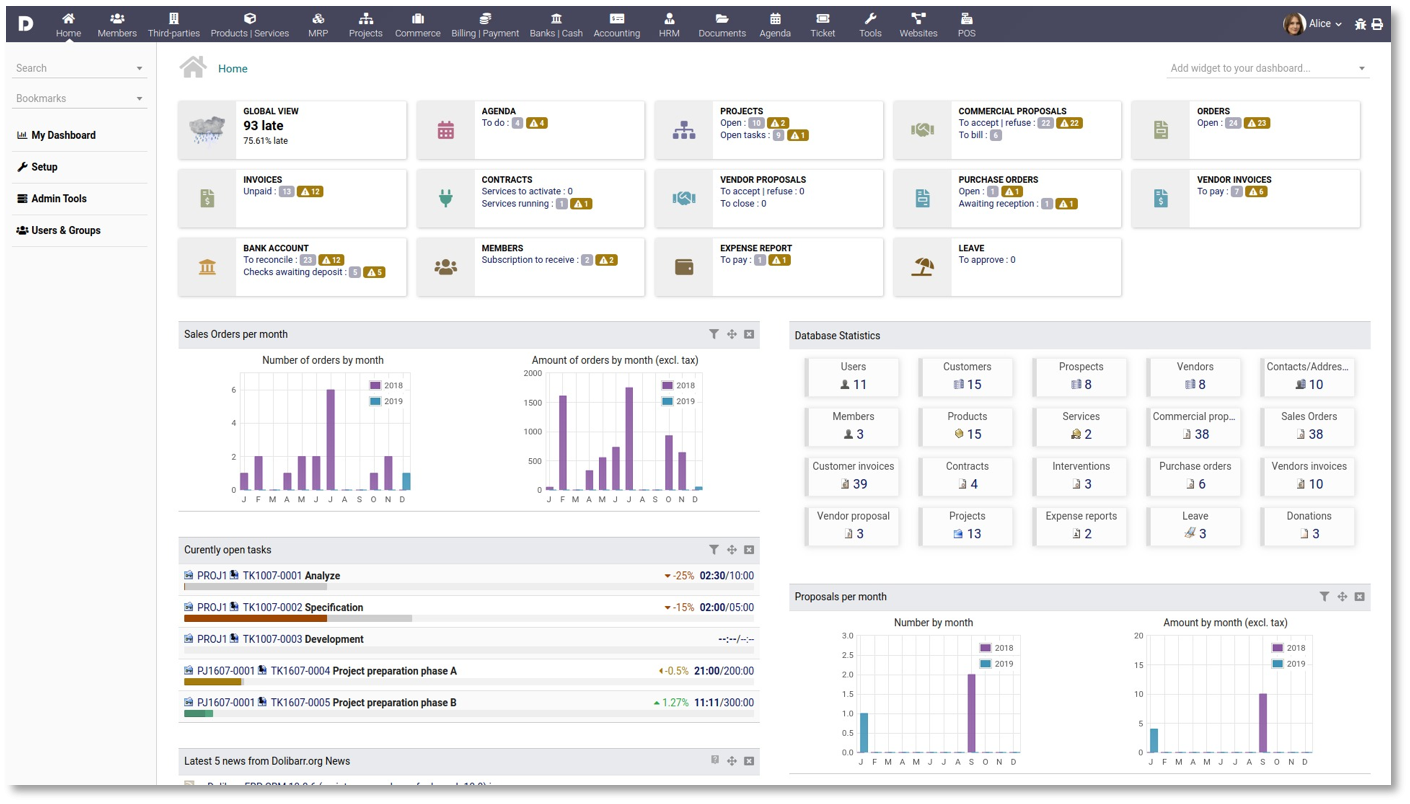Click the Leave card beach umbrella icon

point(922,267)
